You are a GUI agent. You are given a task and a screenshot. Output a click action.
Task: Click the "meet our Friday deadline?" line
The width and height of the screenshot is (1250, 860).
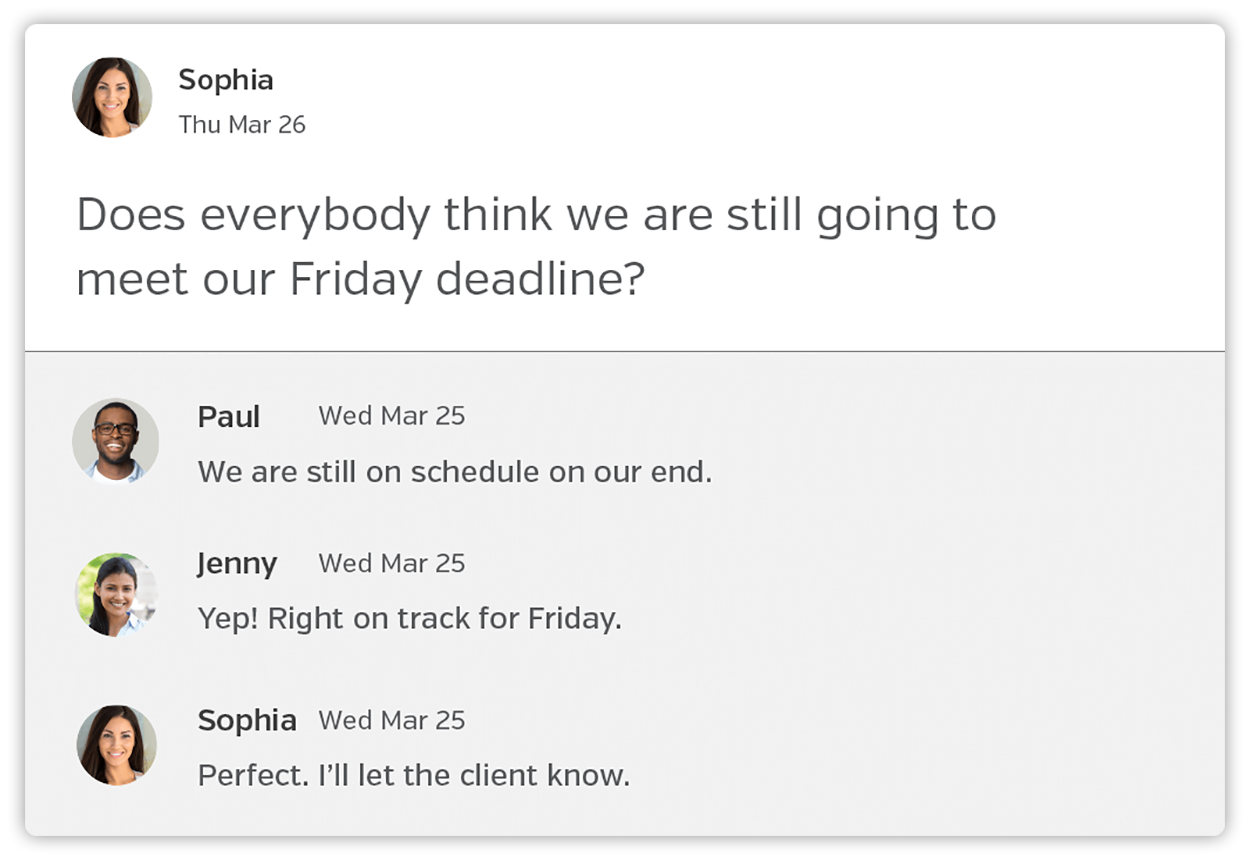click(360, 280)
